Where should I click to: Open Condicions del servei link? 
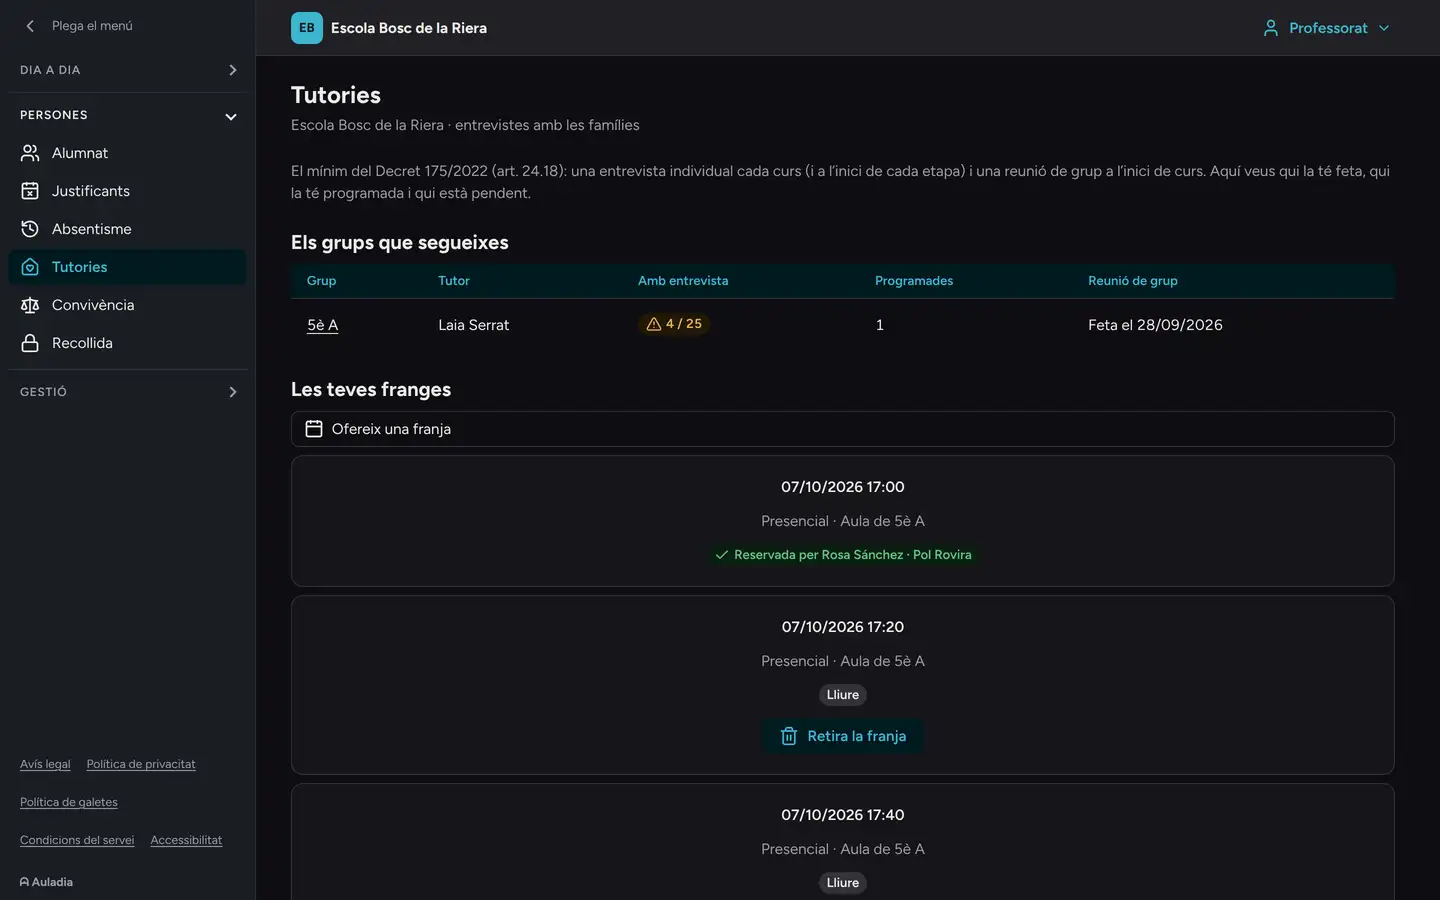[77, 840]
